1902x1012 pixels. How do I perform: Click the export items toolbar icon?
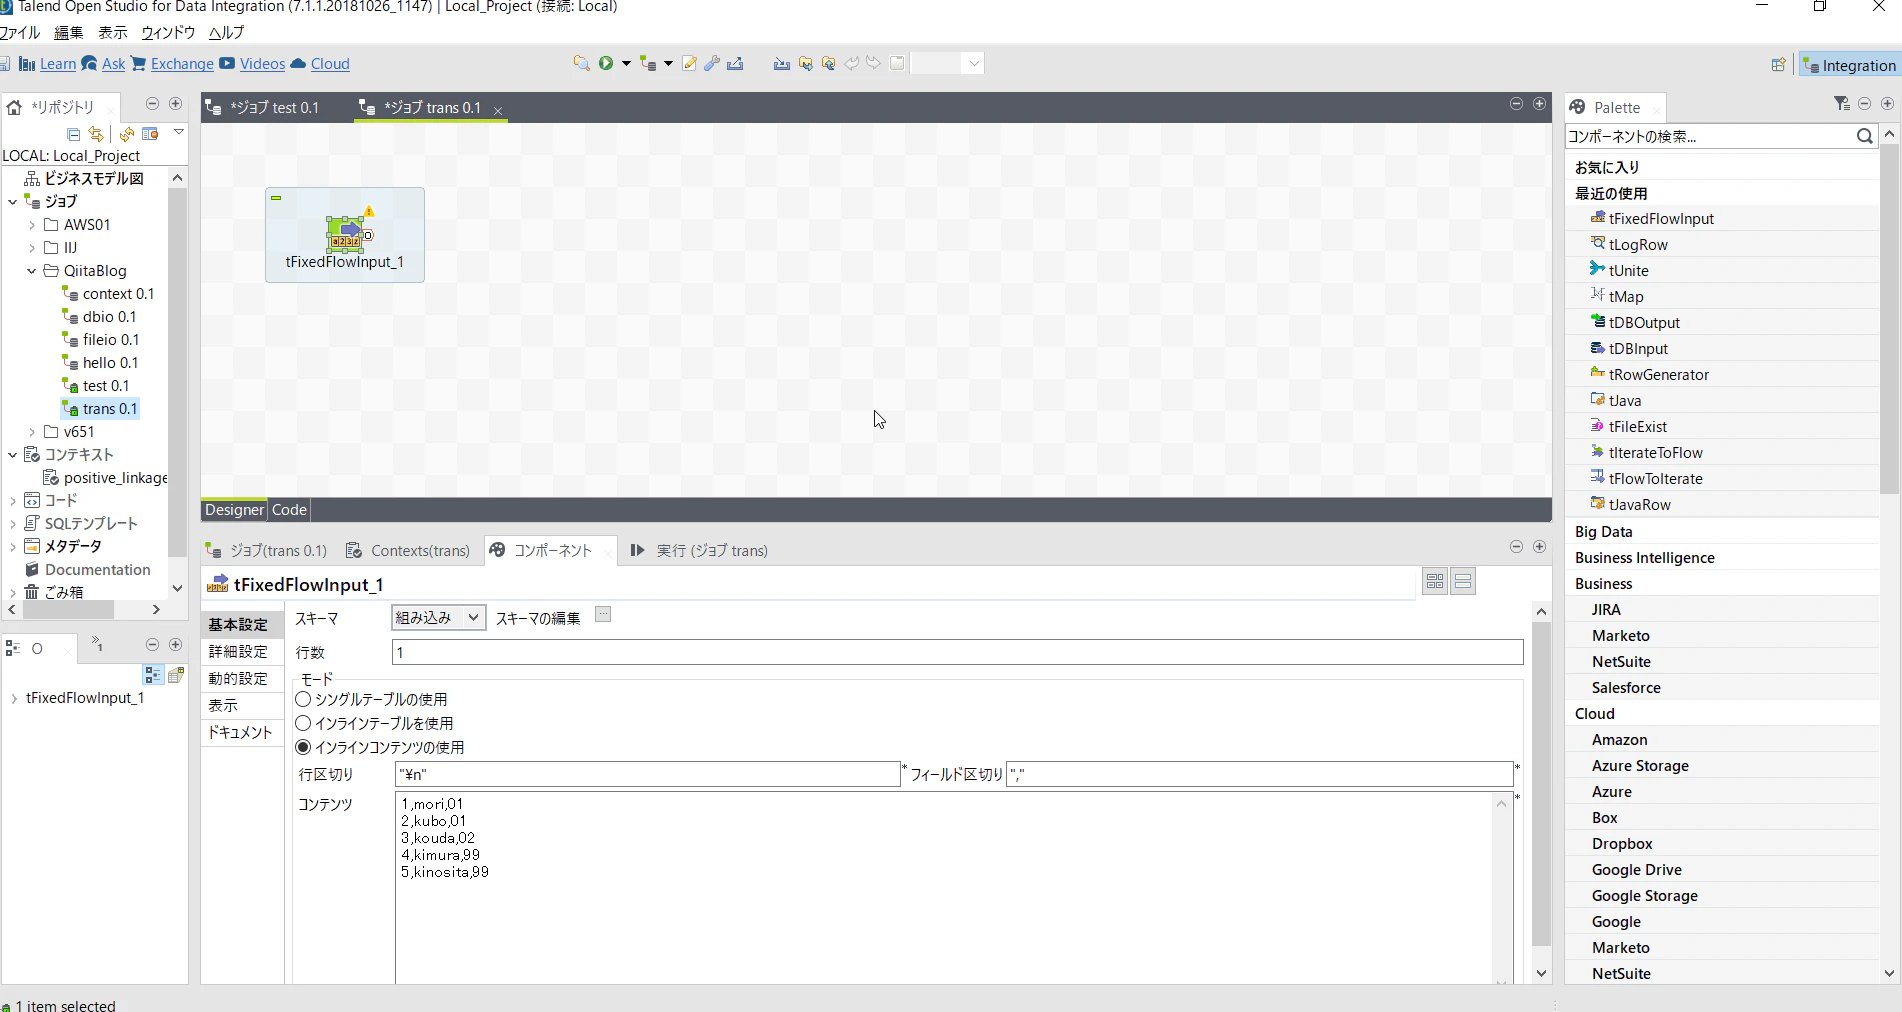click(735, 63)
